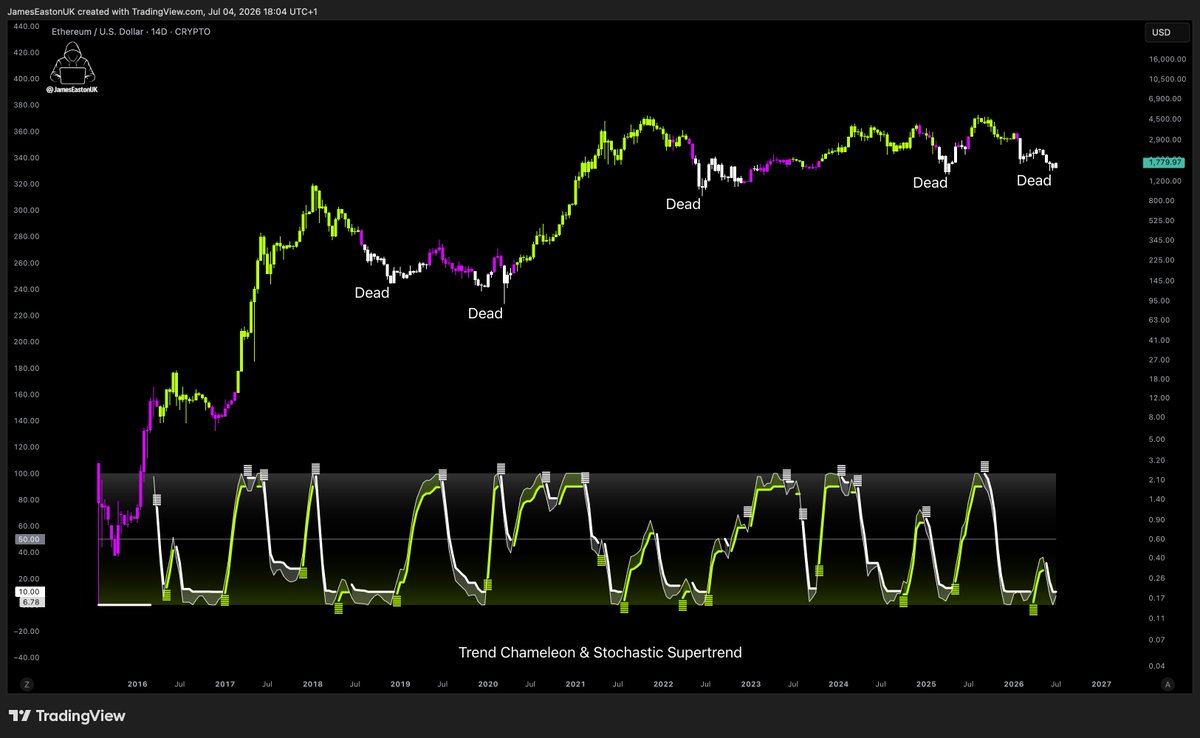Click the 50.00 indicator midline label
The image size is (1200, 738).
28,539
